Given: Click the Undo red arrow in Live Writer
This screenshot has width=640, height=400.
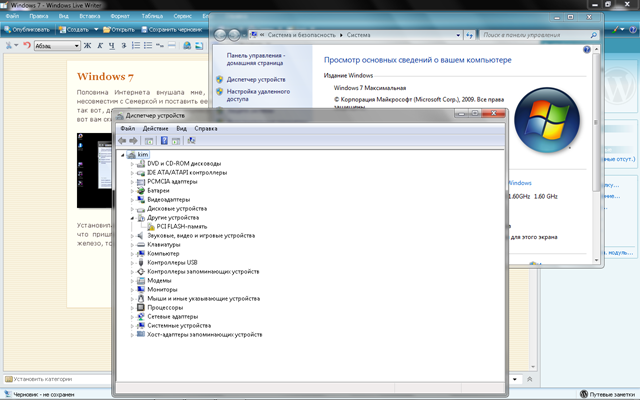Looking at the screenshot, I should pos(27,45).
